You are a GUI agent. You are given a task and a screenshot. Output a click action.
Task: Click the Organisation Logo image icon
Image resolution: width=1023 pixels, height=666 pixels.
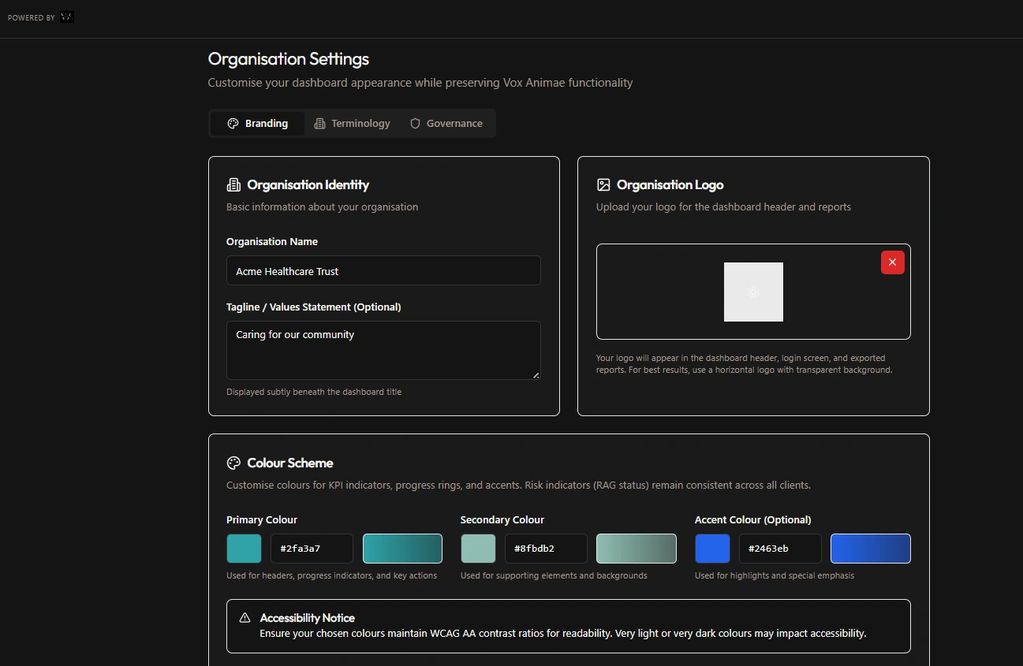[x=603, y=185]
